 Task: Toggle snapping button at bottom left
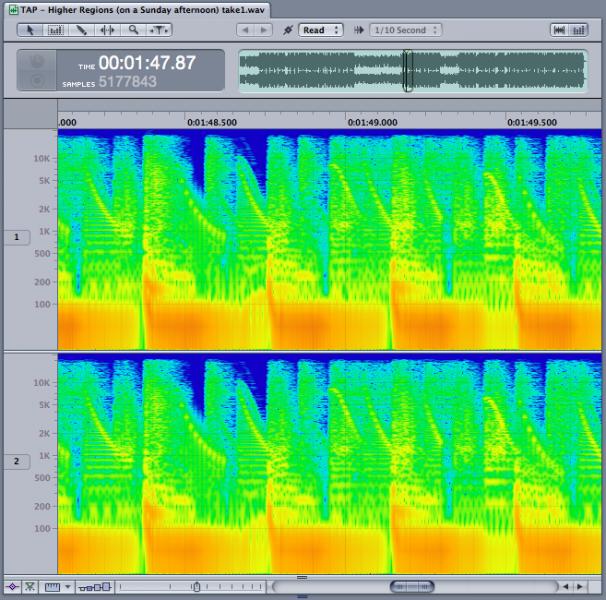tap(30, 587)
